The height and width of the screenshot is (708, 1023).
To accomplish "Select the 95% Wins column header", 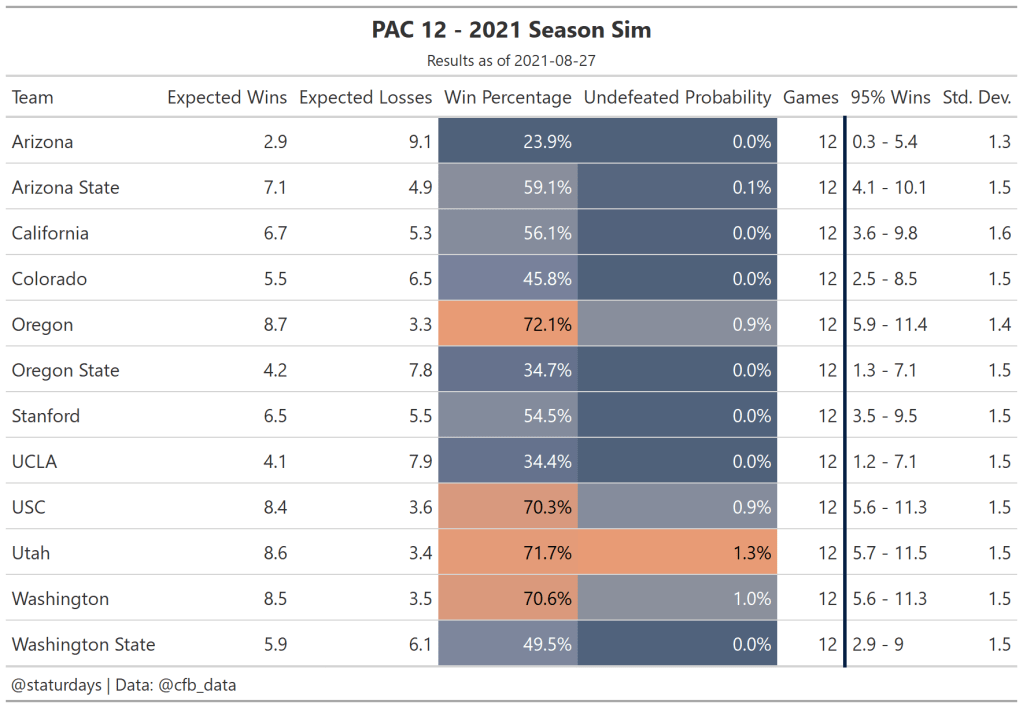I will click(890, 98).
